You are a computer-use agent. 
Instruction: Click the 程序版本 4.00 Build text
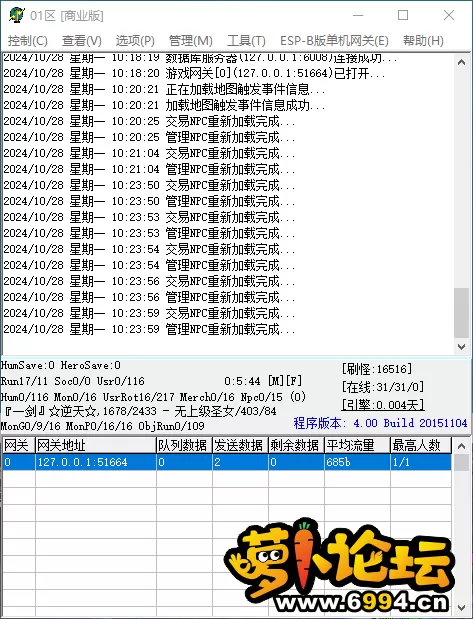click(x=380, y=423)
